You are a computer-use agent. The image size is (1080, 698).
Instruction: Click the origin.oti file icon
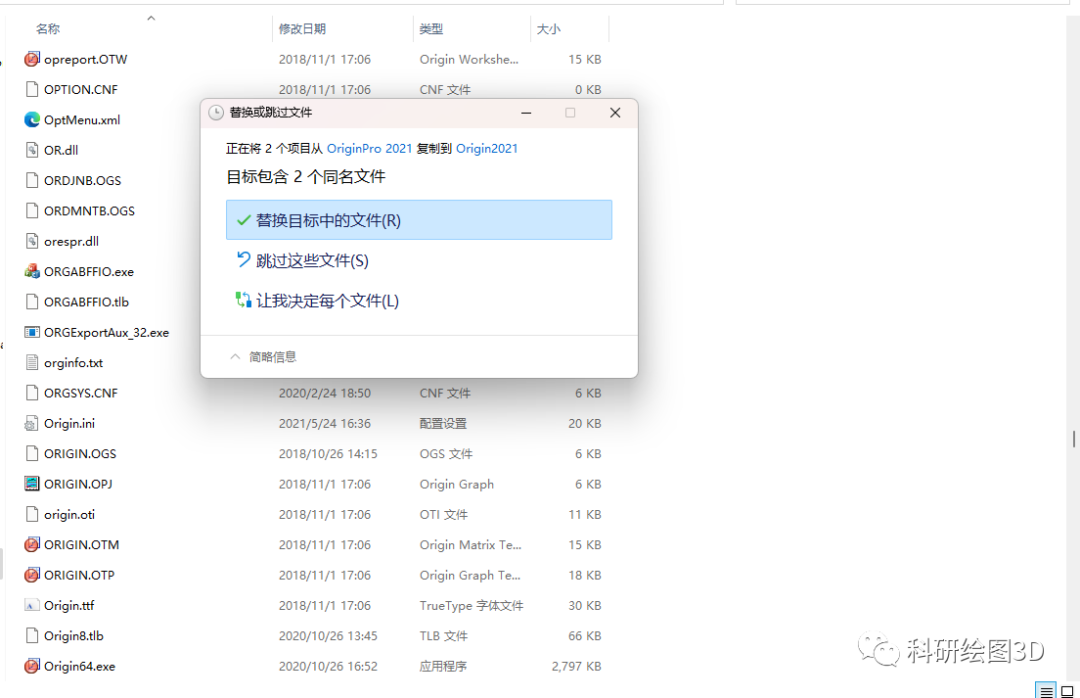[32, 514]
